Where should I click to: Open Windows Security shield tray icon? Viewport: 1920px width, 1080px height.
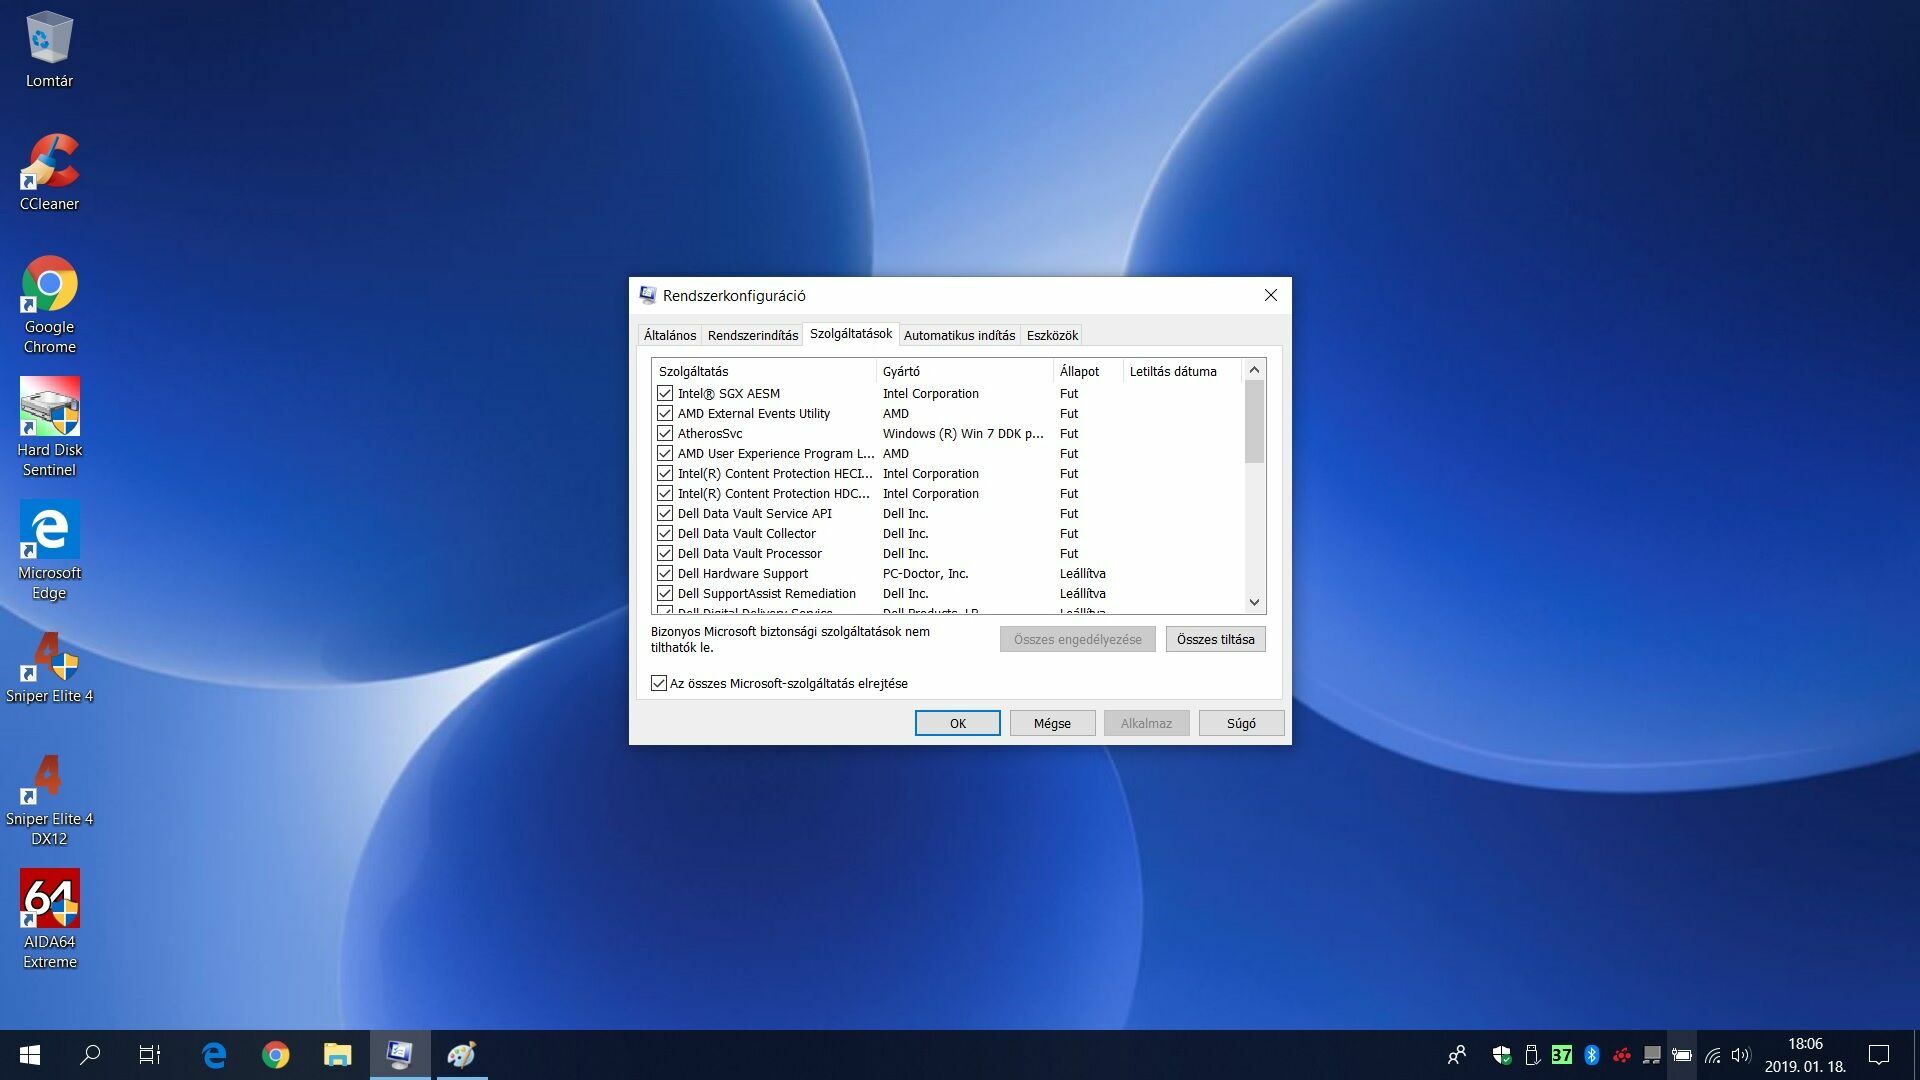tap(1501, 1055)
